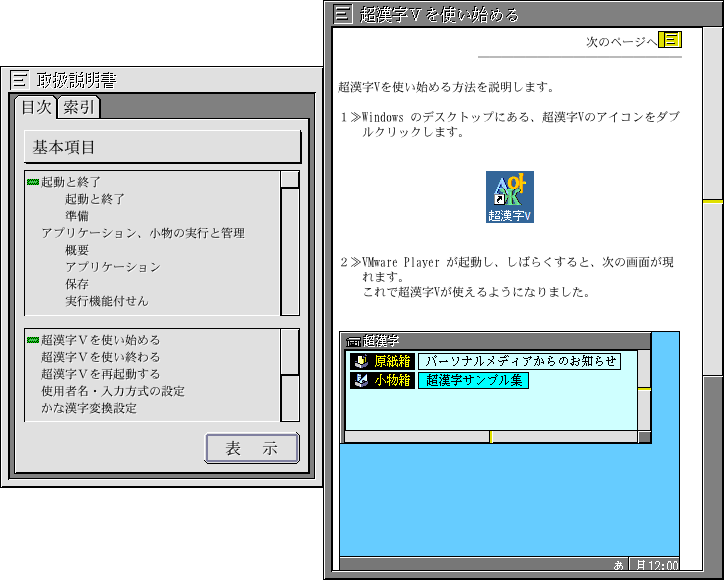
Task: Open パーソナルメディアからのお知らせ item
Action: (x=519, y=361)
